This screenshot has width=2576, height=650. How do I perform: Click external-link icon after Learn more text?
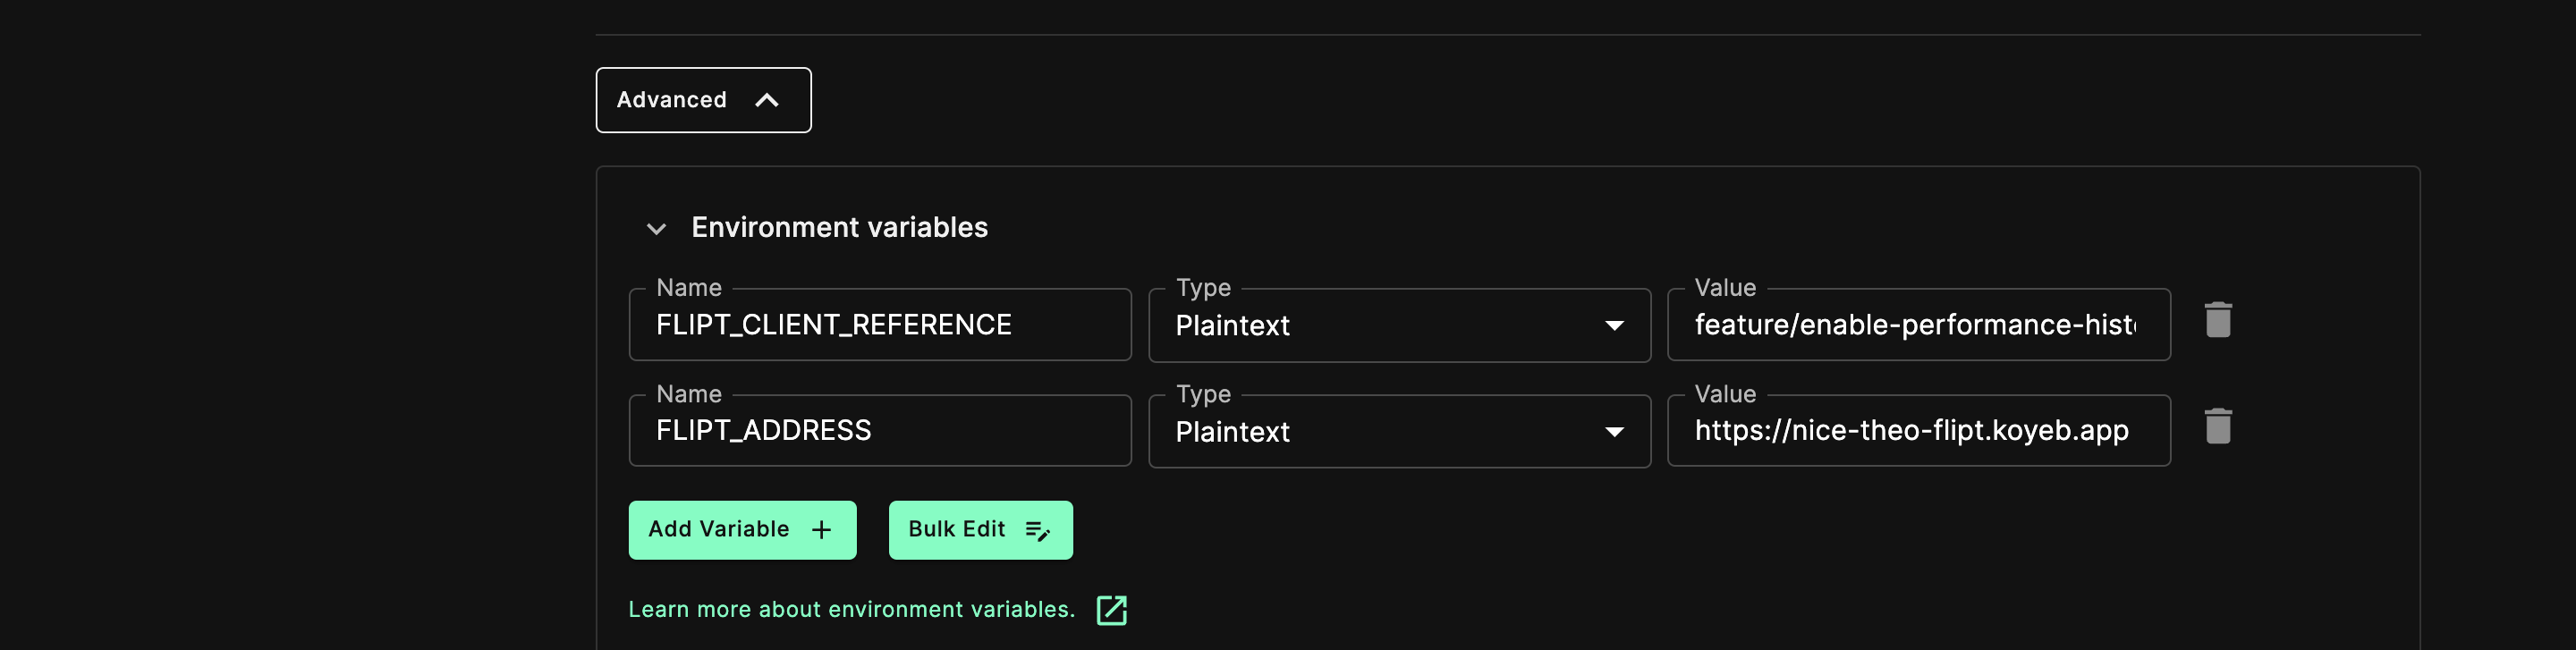(1111, 610)
